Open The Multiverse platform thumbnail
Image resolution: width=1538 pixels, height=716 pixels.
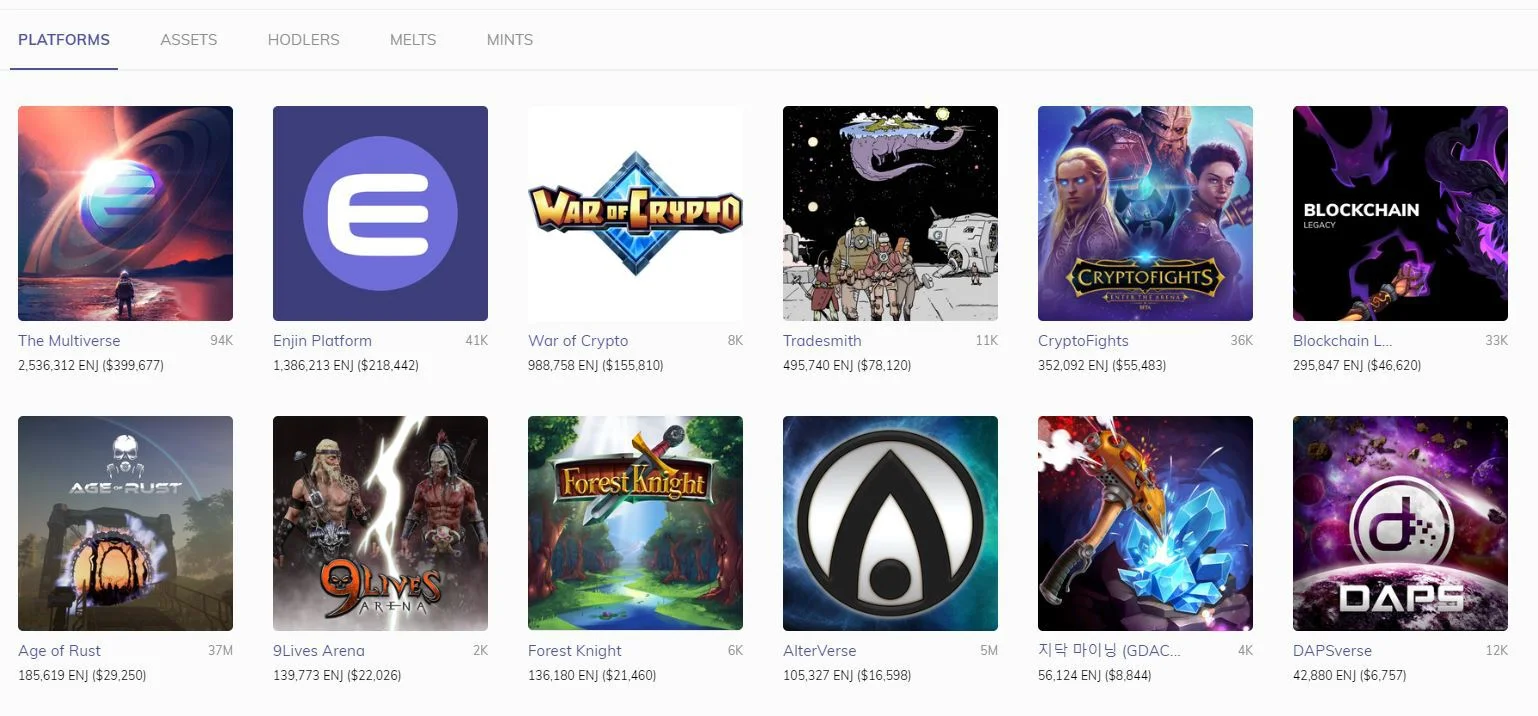(x=125, y=213)
